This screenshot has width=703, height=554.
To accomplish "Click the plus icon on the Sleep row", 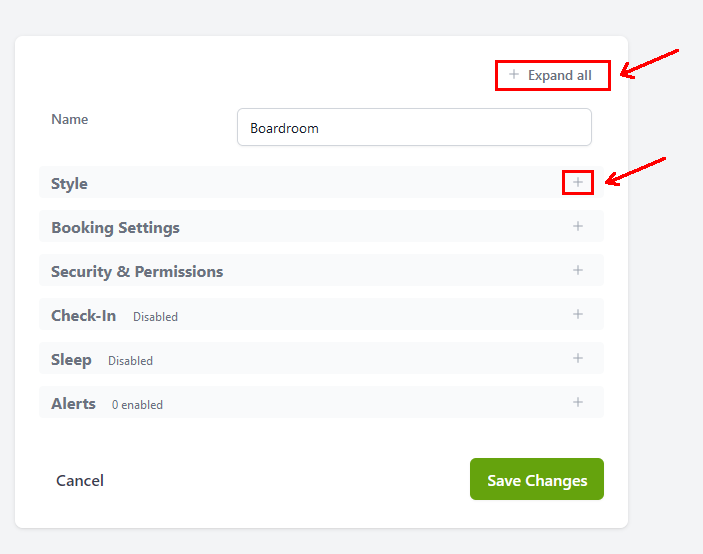I will 578,358.
